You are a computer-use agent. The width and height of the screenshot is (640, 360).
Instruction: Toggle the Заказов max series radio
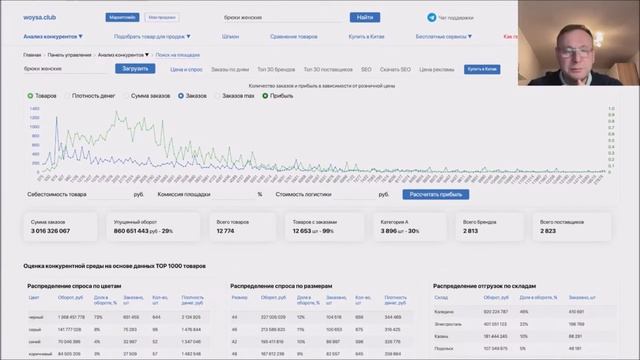click(217, 96)
